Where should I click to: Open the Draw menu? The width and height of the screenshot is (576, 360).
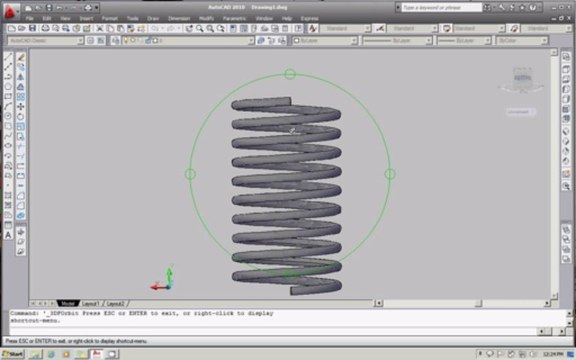click(153, 18)
